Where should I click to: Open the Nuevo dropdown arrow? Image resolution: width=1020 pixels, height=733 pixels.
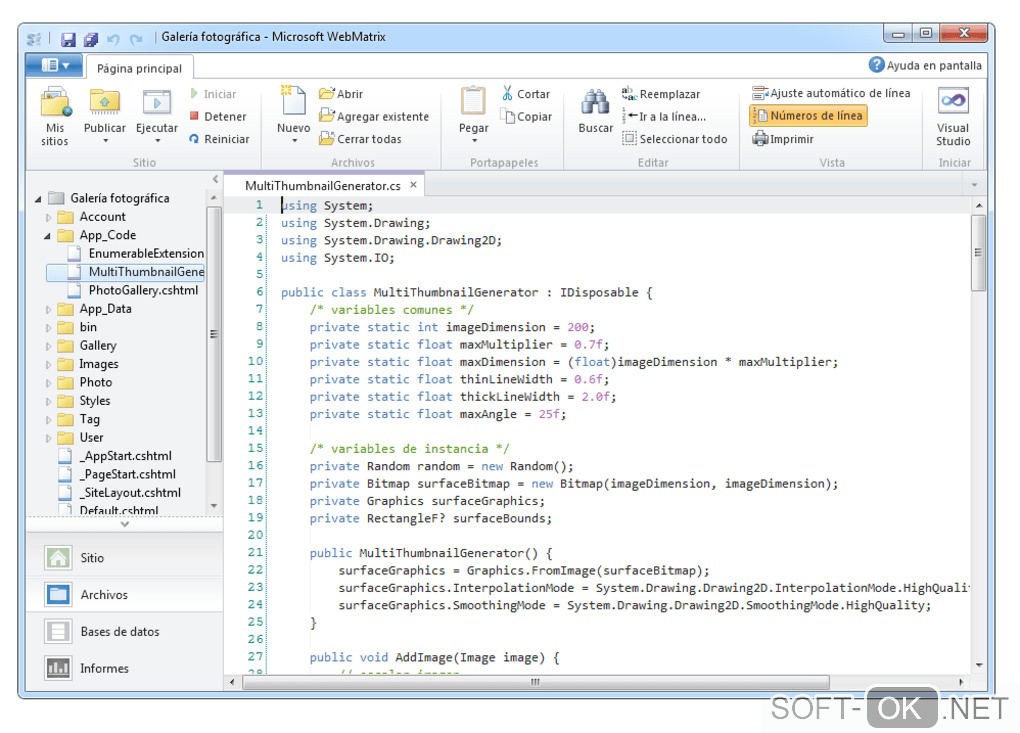click(x=293, y=141)
